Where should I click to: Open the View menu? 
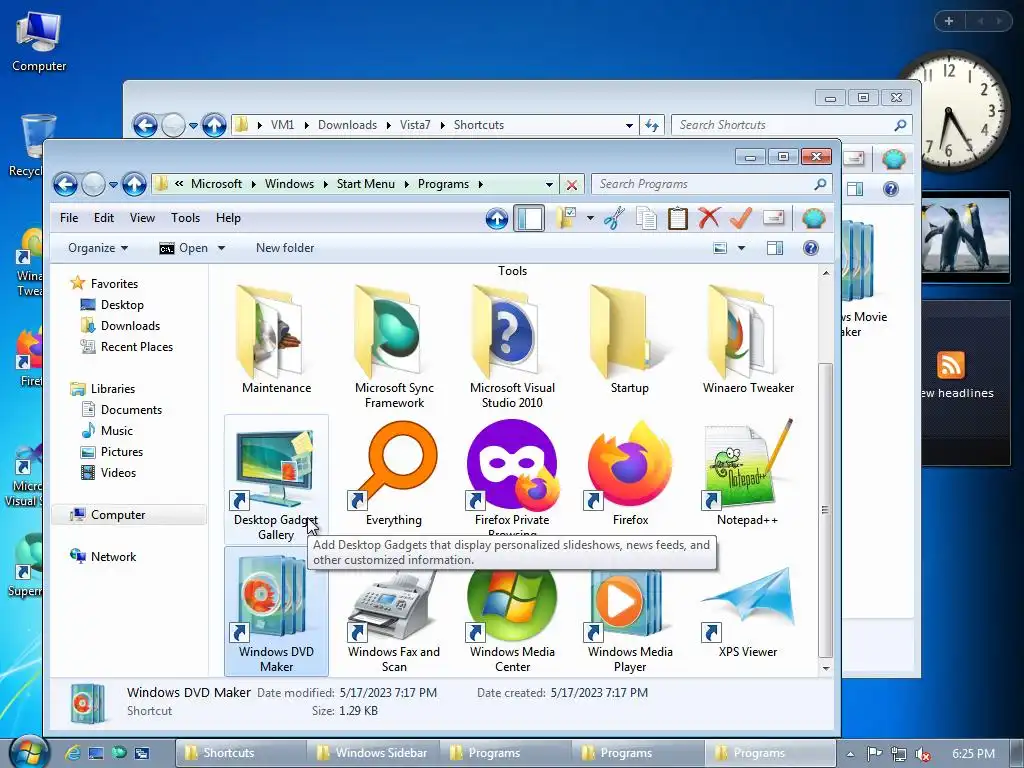142,218
